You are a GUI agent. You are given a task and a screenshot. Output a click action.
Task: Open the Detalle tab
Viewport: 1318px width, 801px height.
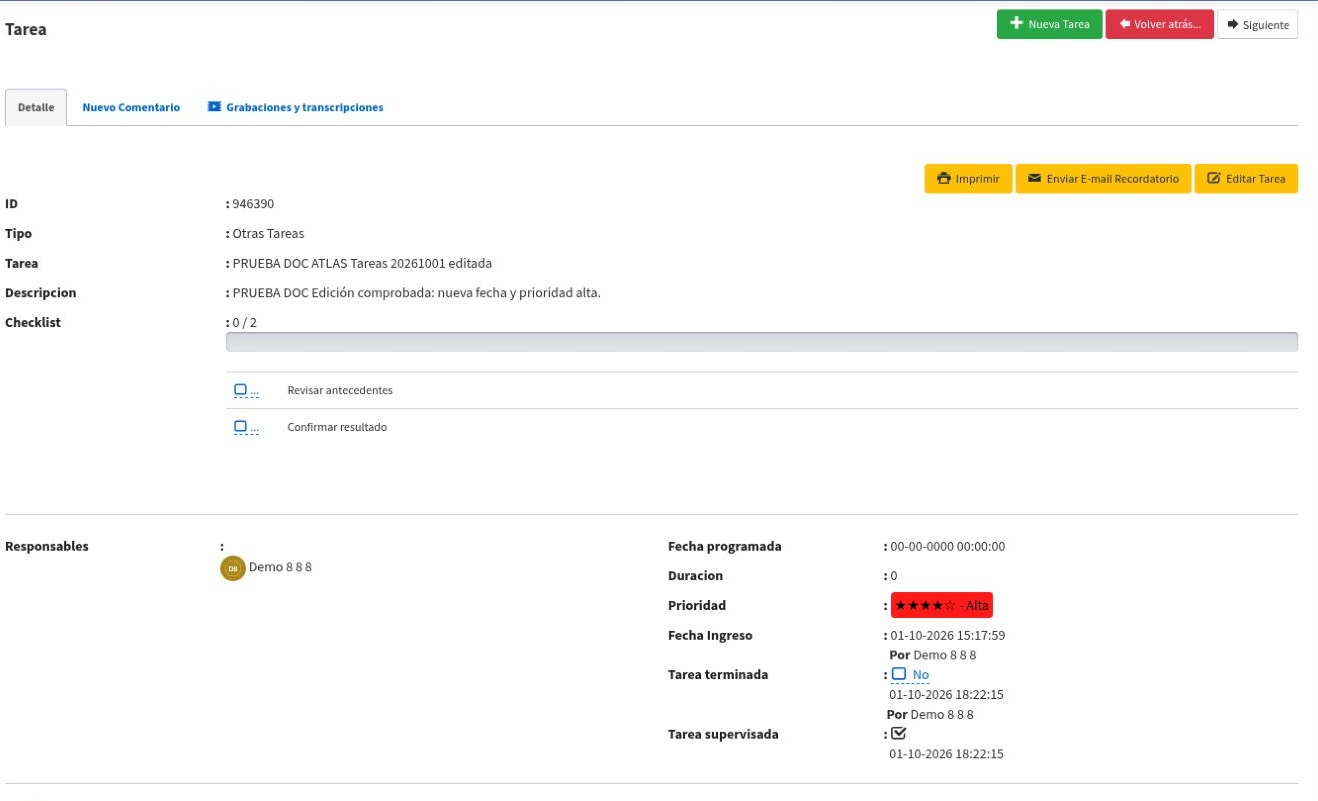36,107
